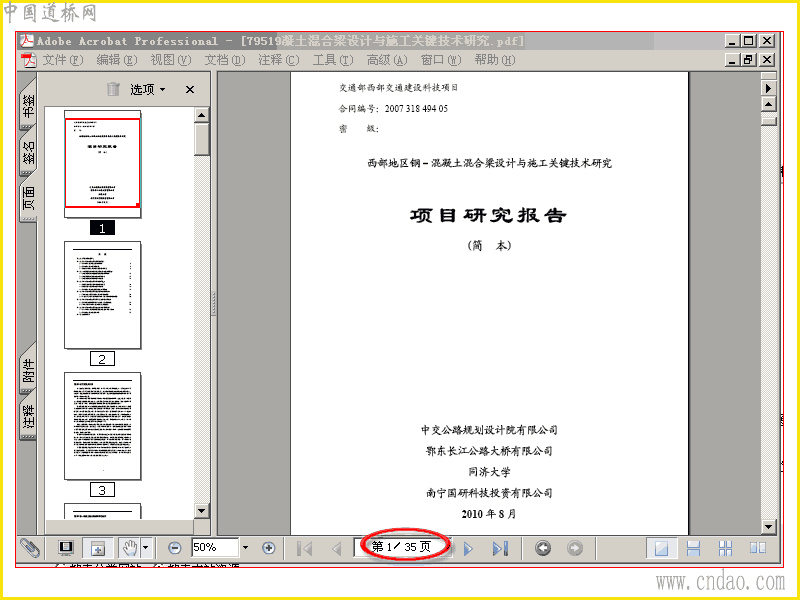Image resolution: width=800 pixels, height=600 pixels.
Task: Click the zoom in plus button
Action: tap(268, 548)
